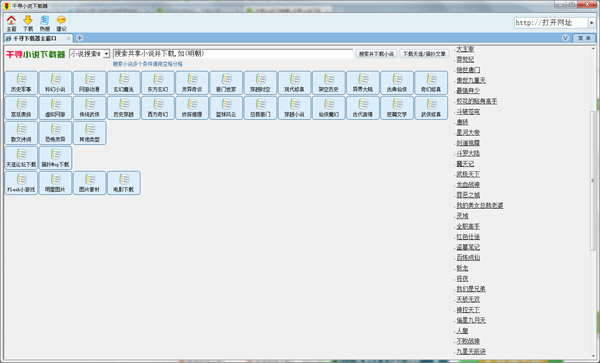Go to the home page (主页)

(11, 23)
